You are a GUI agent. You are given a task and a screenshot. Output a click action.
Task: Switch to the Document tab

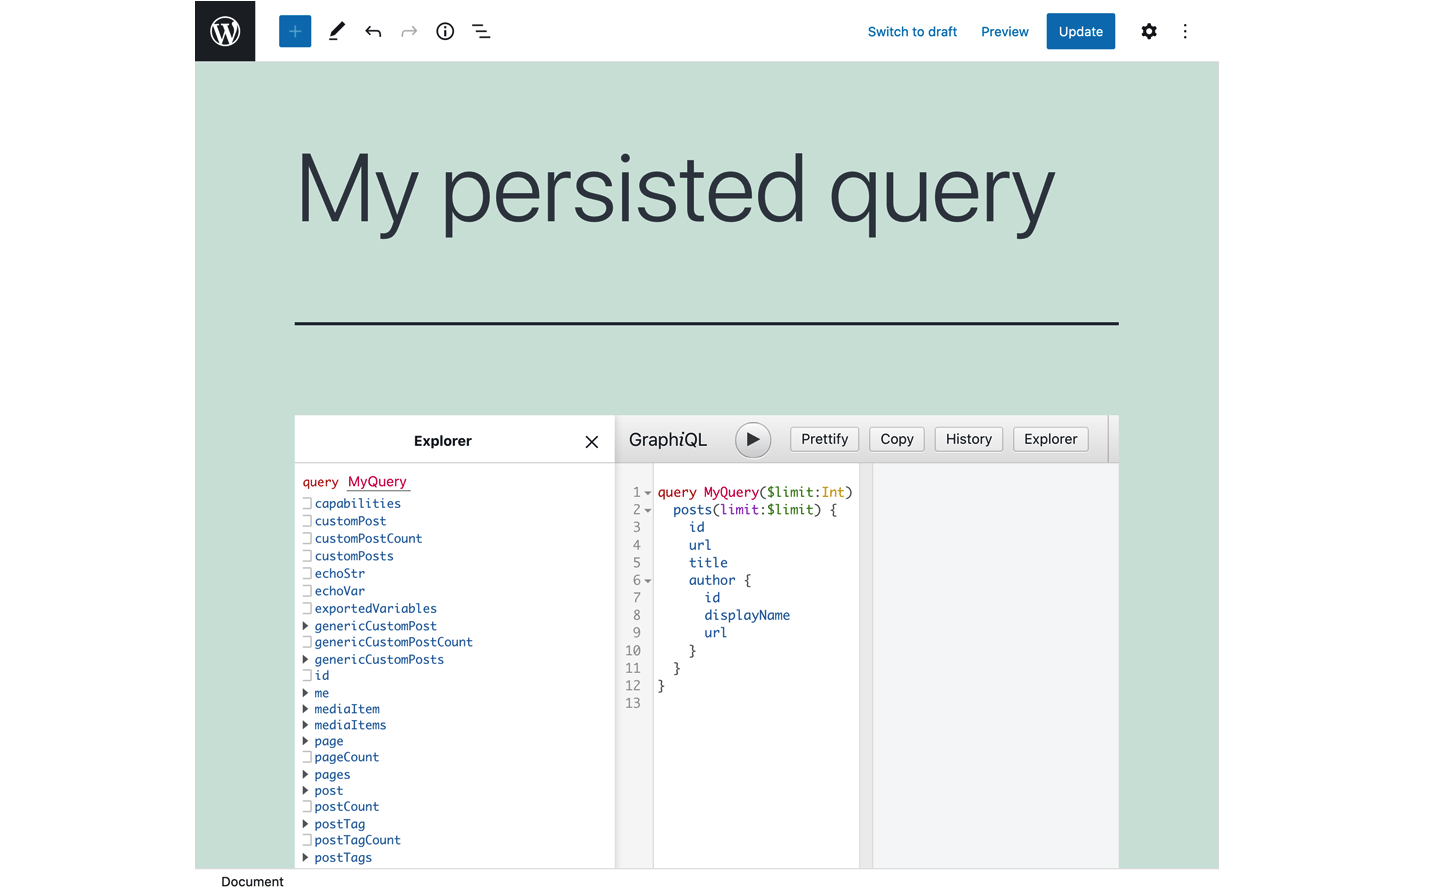[251, 881]
